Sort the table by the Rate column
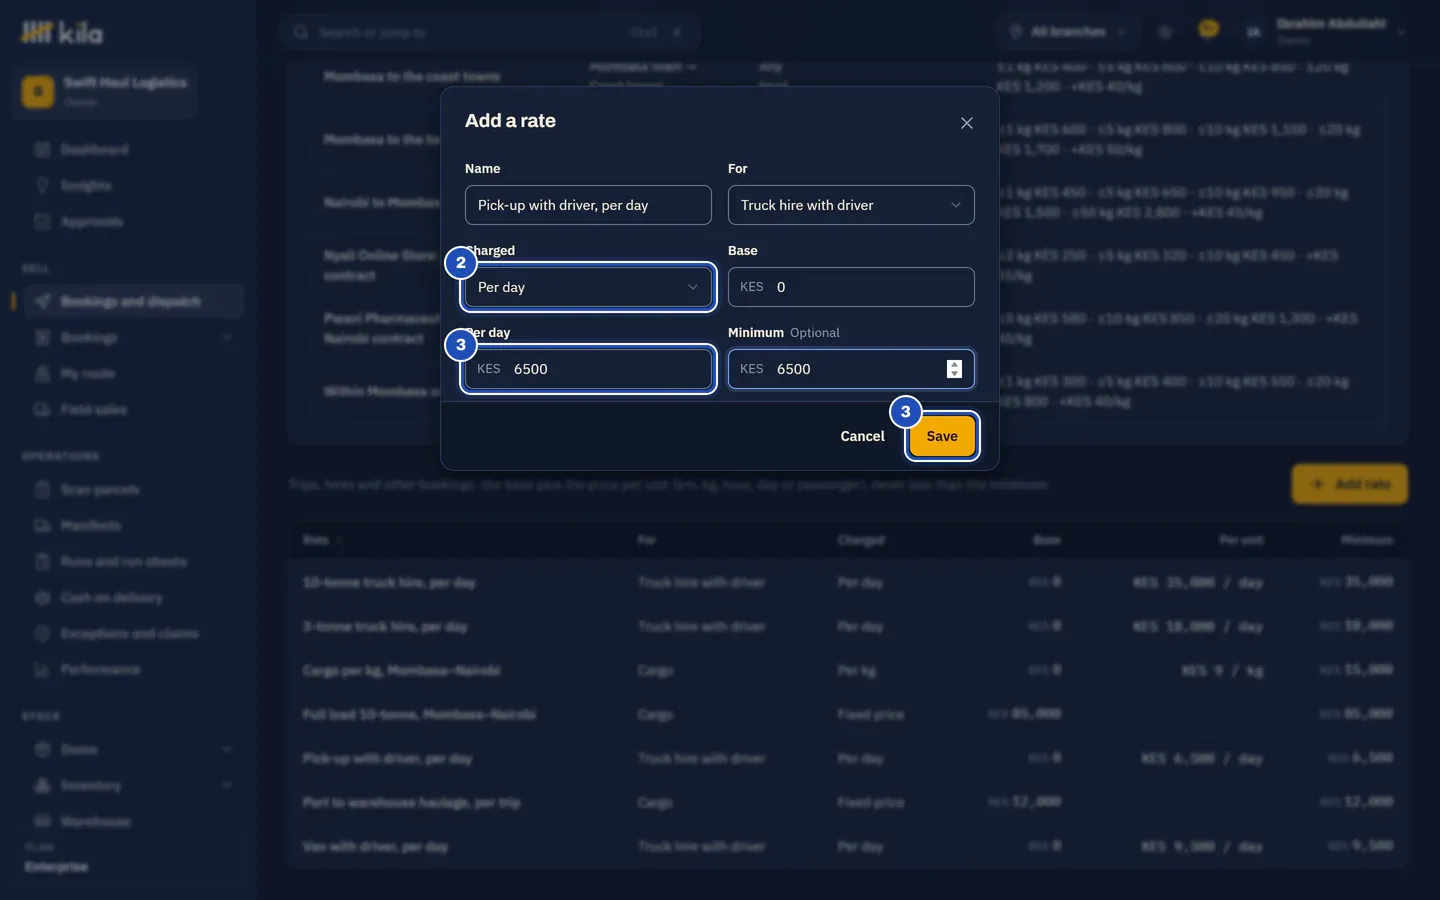This screenshot has height=900, width=1440. (322, 540)
